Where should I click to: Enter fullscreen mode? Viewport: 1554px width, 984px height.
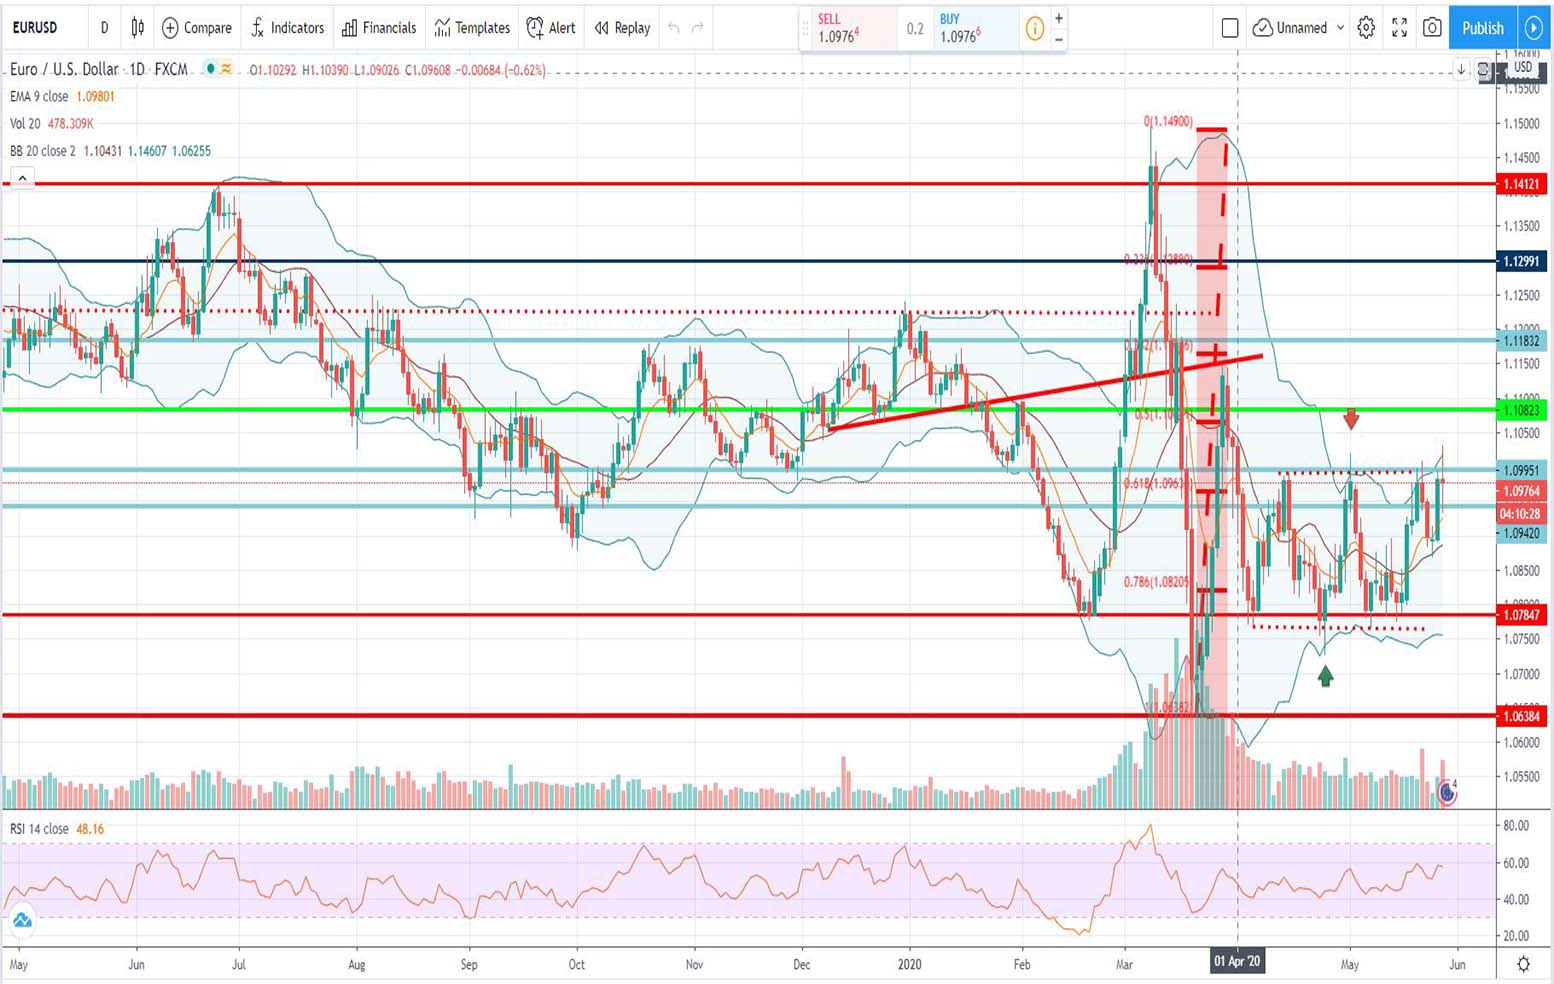1399,28
